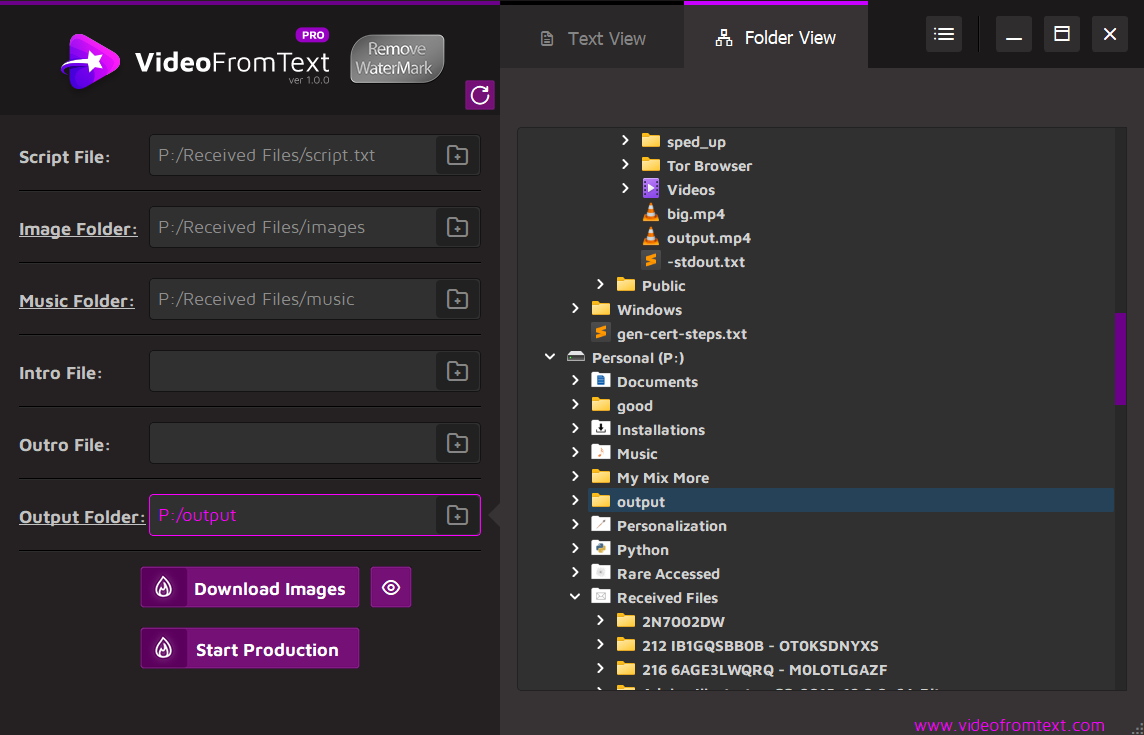This screenshot has width=1144, height=735.
Task: Click the Music Folder label link
Action: 77,301
